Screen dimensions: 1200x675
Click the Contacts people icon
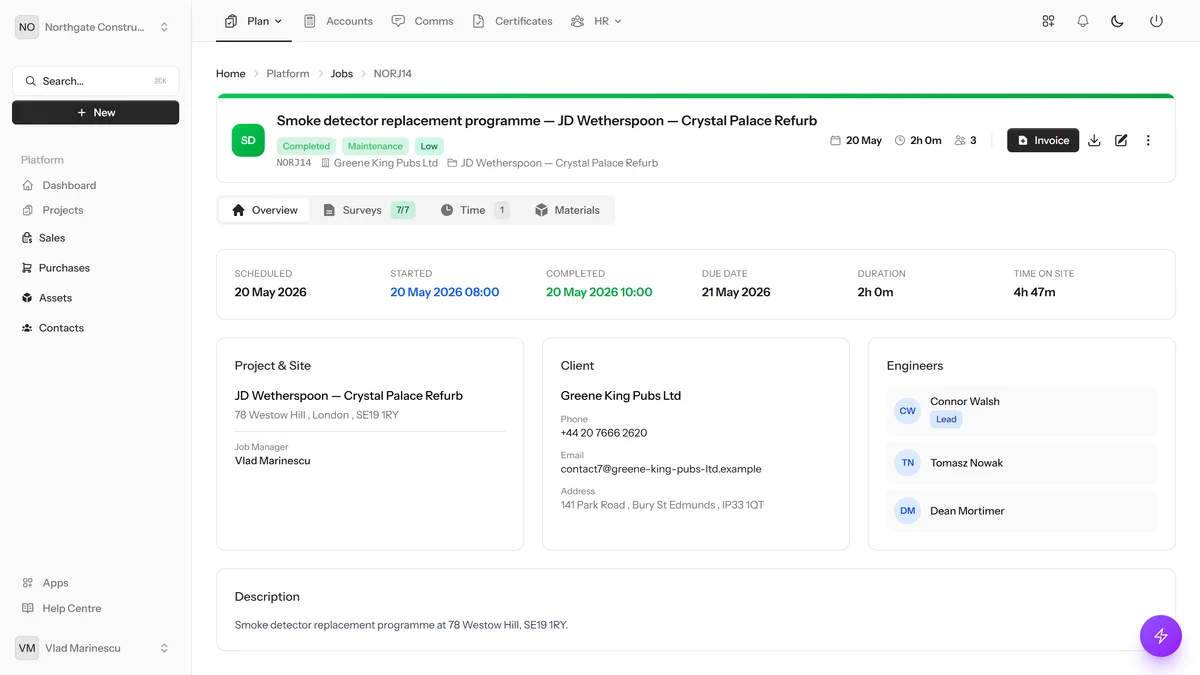click(x=27, y=328)
